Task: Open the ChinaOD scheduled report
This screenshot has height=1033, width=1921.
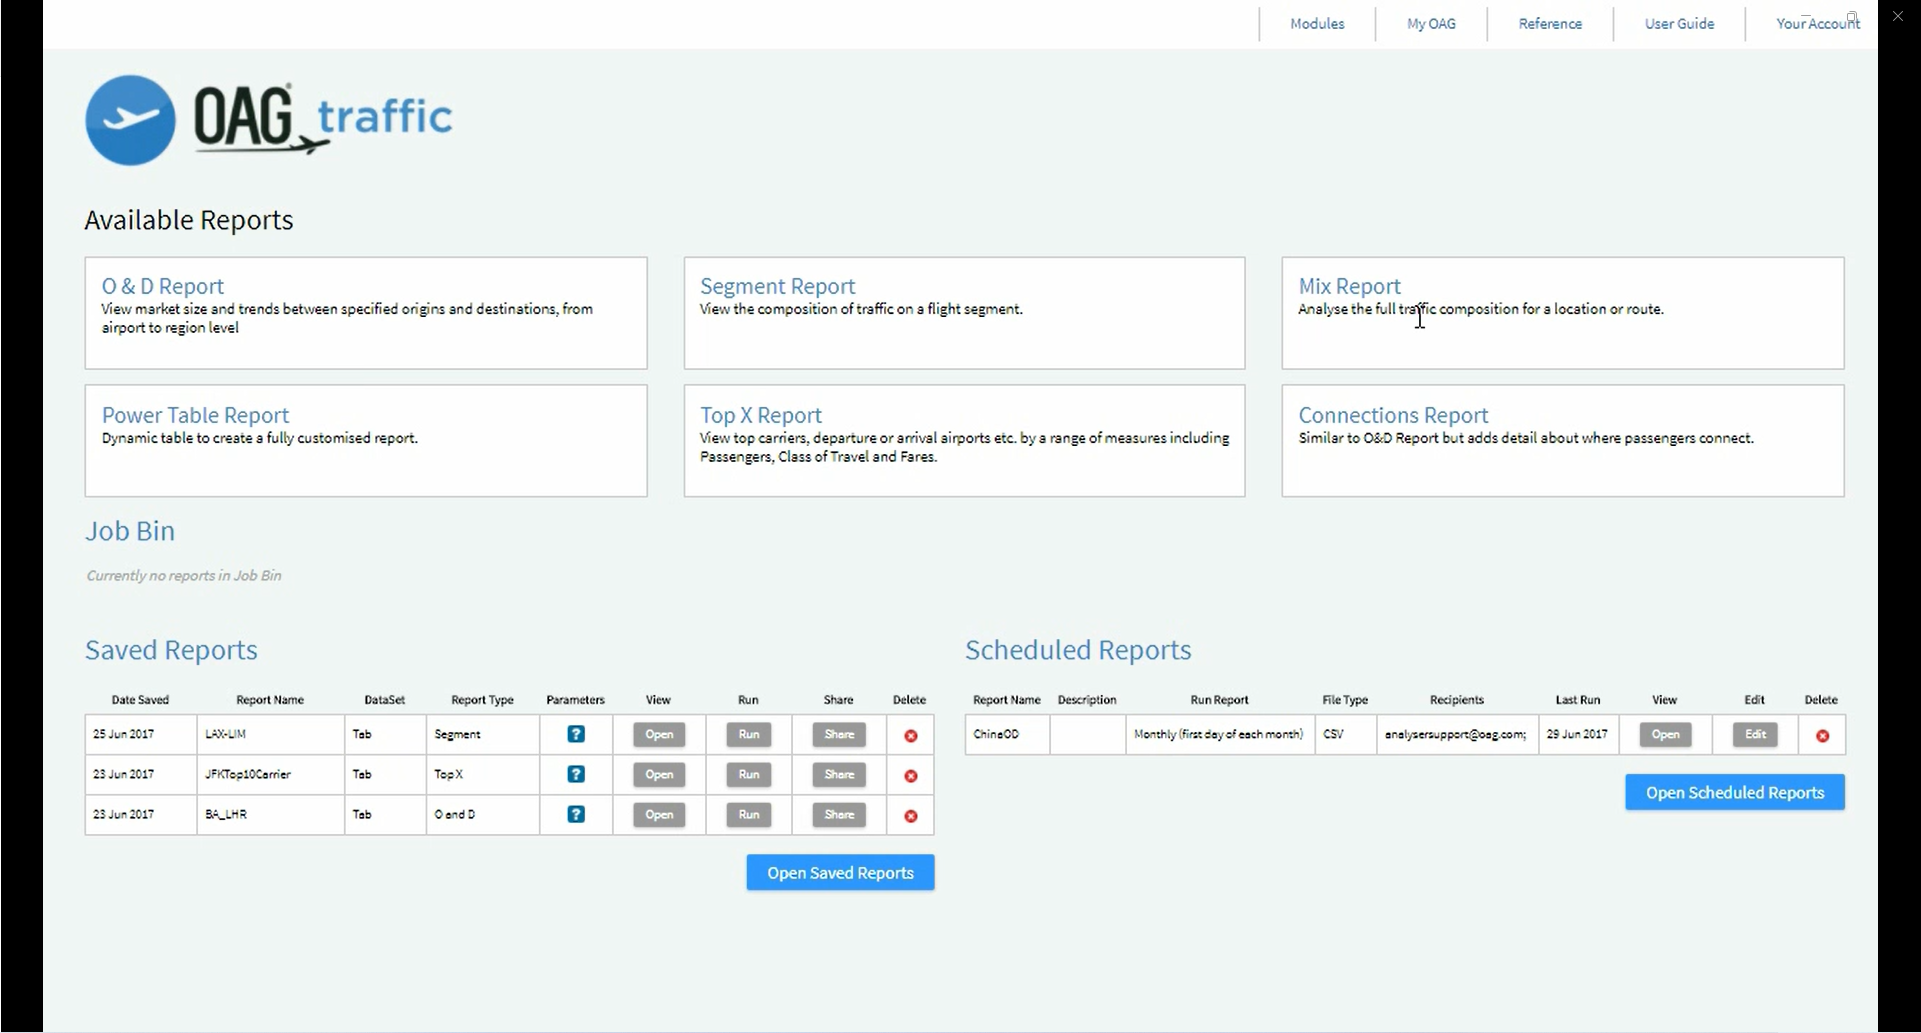Action: click(1665, 735)
